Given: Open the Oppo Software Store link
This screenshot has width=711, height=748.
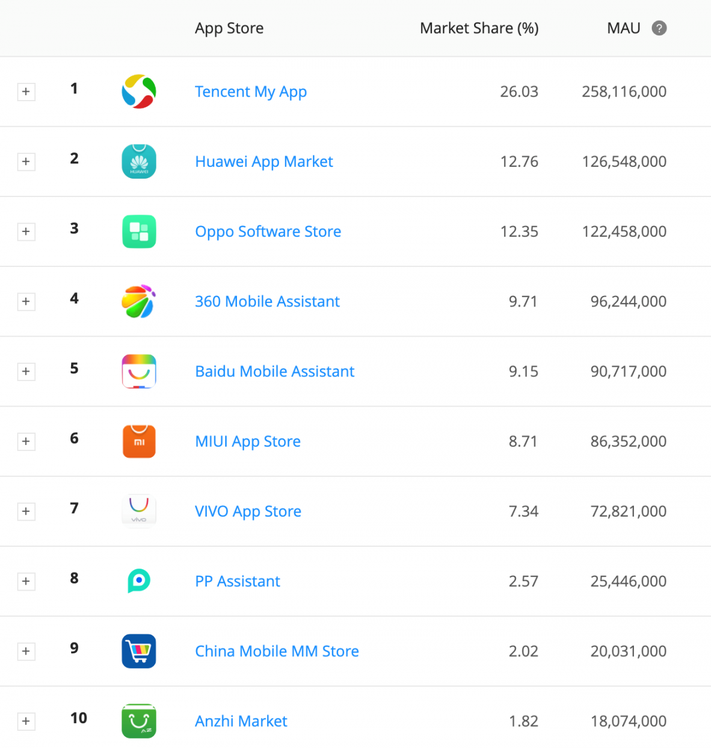Looking at the screenshot, I should point(268,232).
